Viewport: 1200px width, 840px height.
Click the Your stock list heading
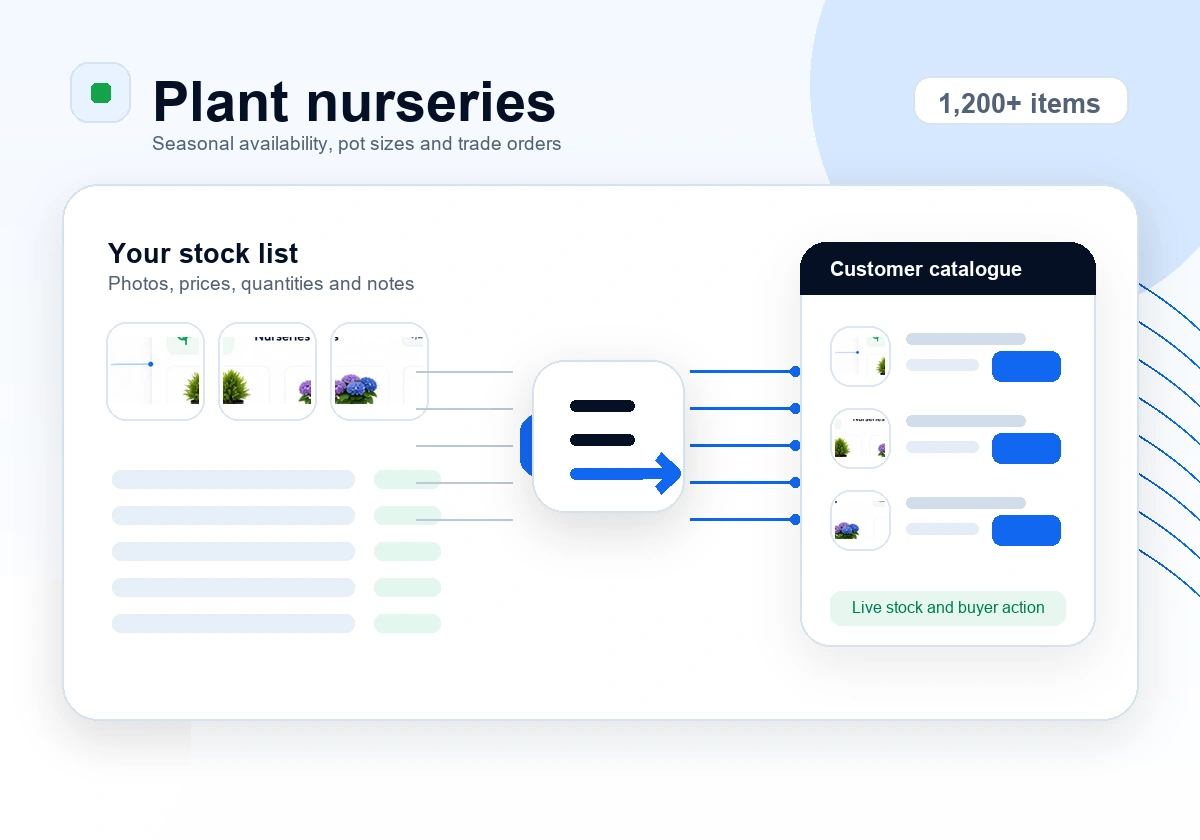pos(203,253)
